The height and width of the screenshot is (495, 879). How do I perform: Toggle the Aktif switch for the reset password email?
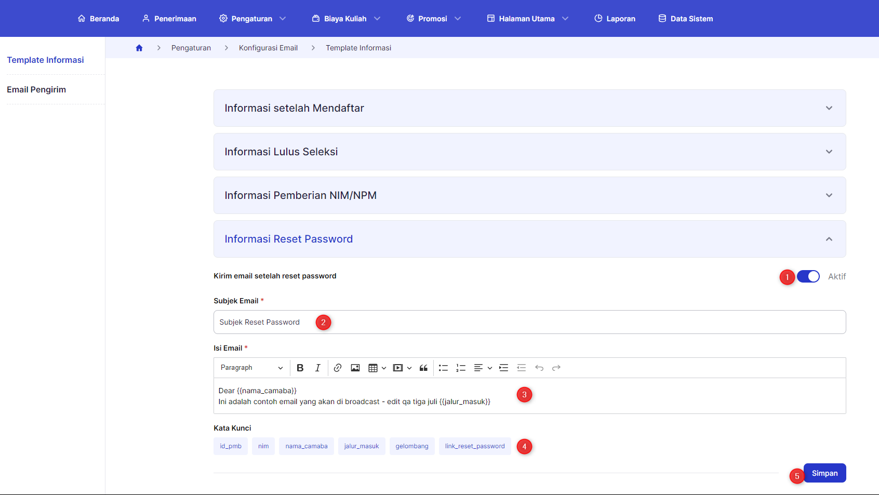tap(808, 276)
